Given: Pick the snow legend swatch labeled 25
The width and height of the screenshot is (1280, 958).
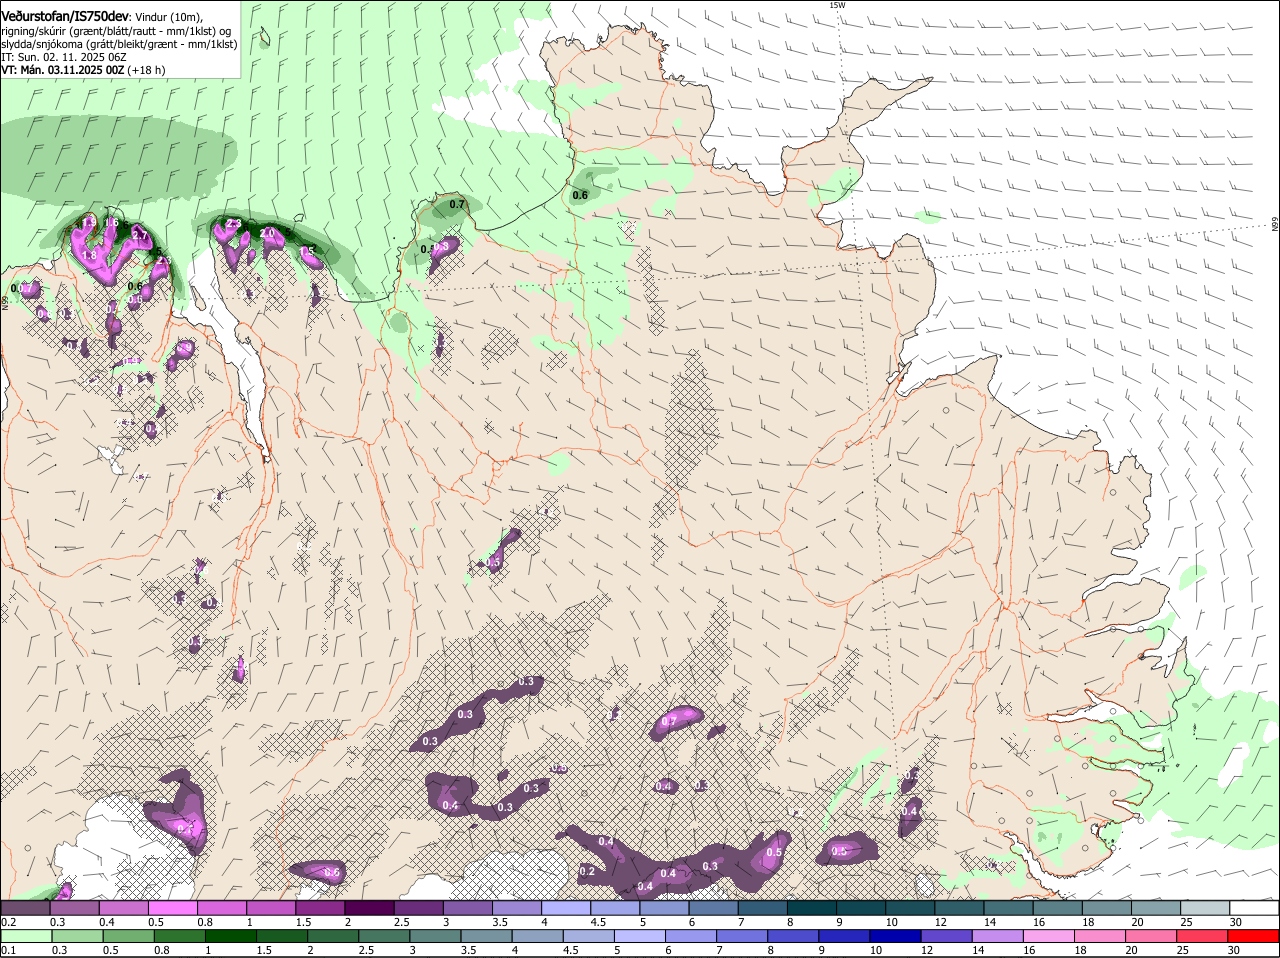Looking at the screenshot, I should pos(1206,907).
